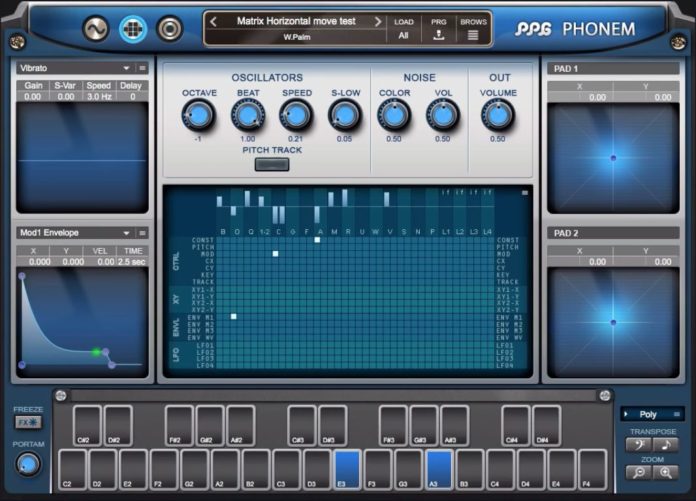The height and width of the screenshot is (501, 696).
Task: Go to the next preset arrow
Action: pyautogui.click(x=377, y=21)
